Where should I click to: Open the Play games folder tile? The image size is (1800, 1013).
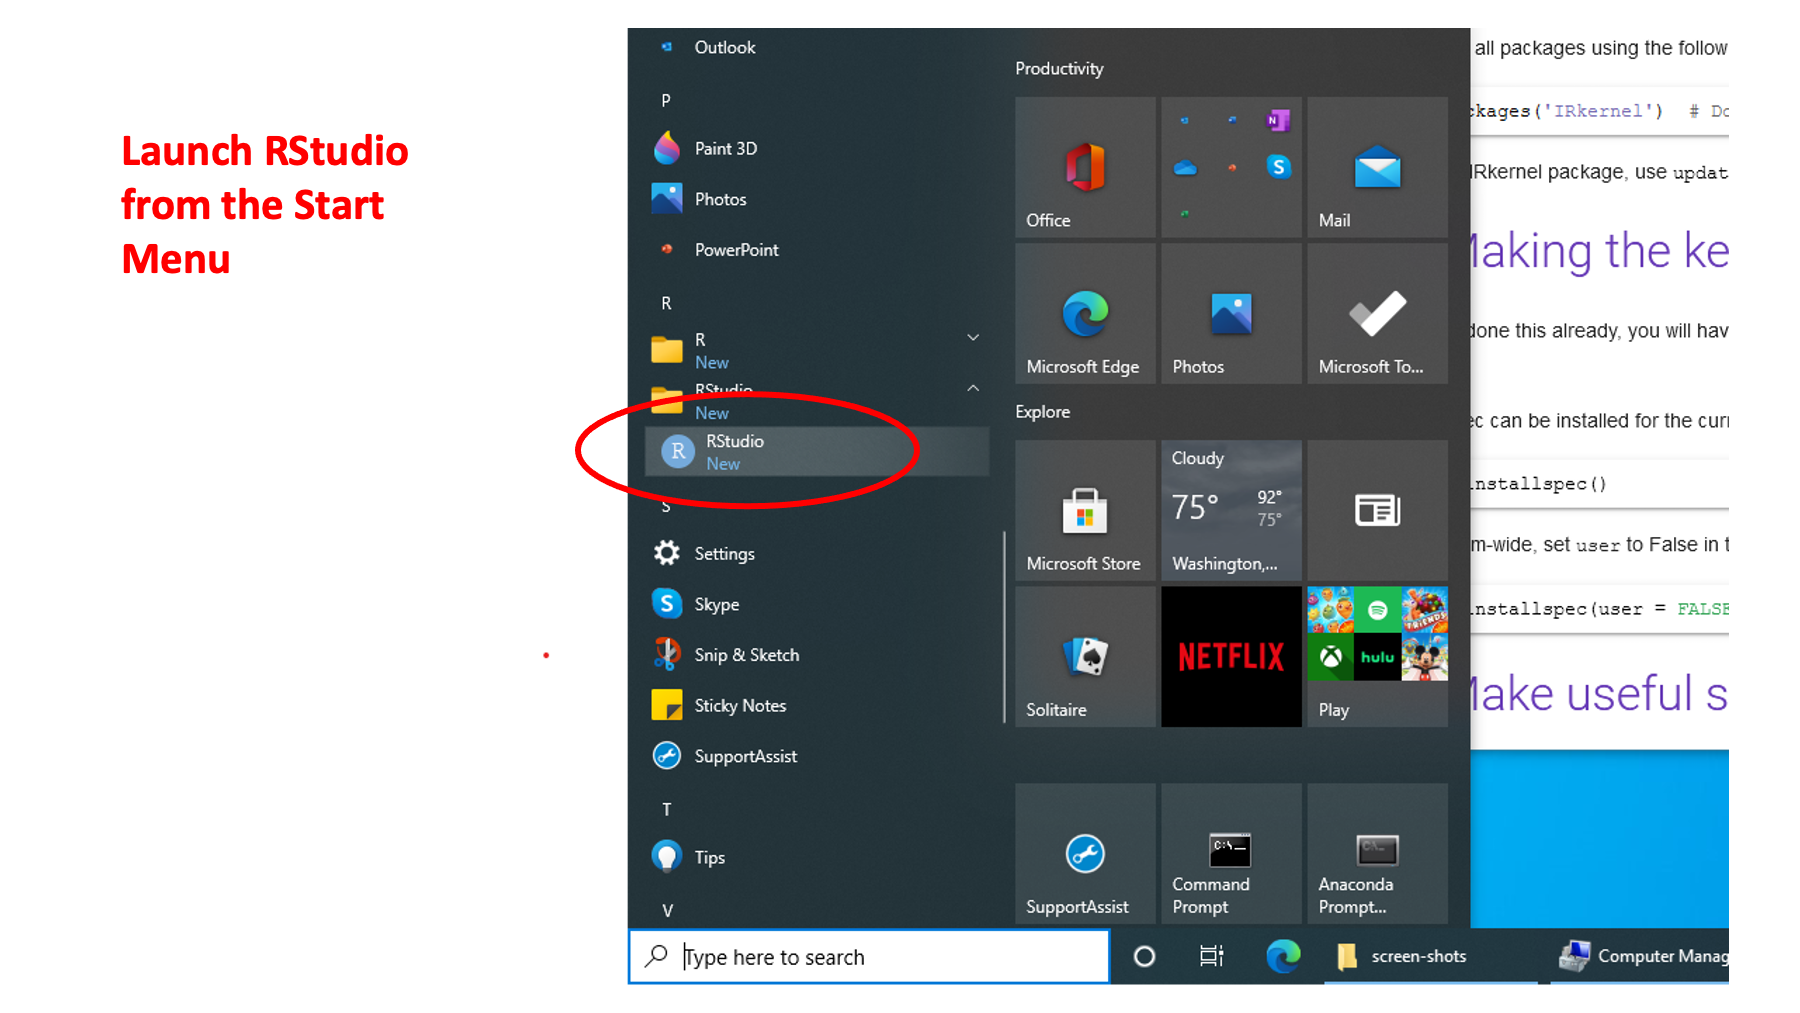[1377, 656]
